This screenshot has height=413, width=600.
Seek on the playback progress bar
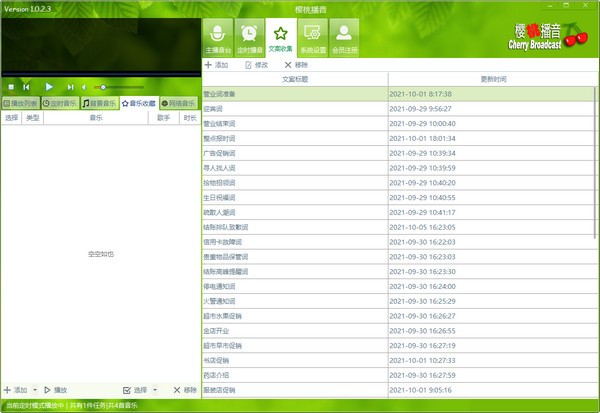click(101, 74)
